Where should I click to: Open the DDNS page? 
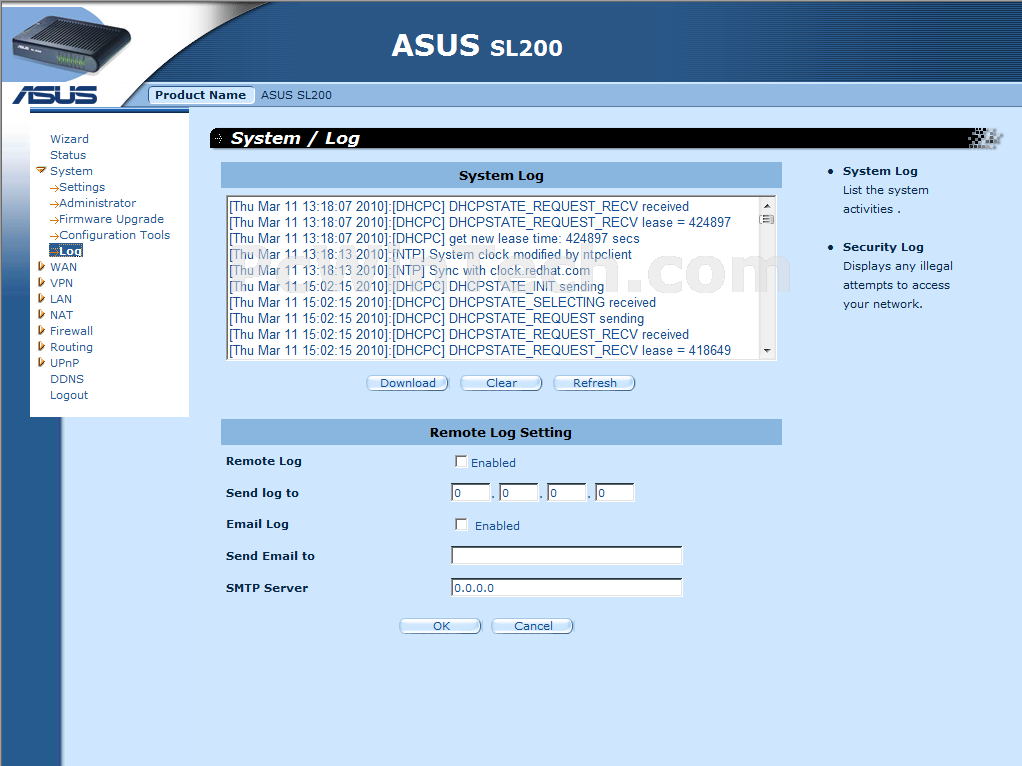point(67,379)
